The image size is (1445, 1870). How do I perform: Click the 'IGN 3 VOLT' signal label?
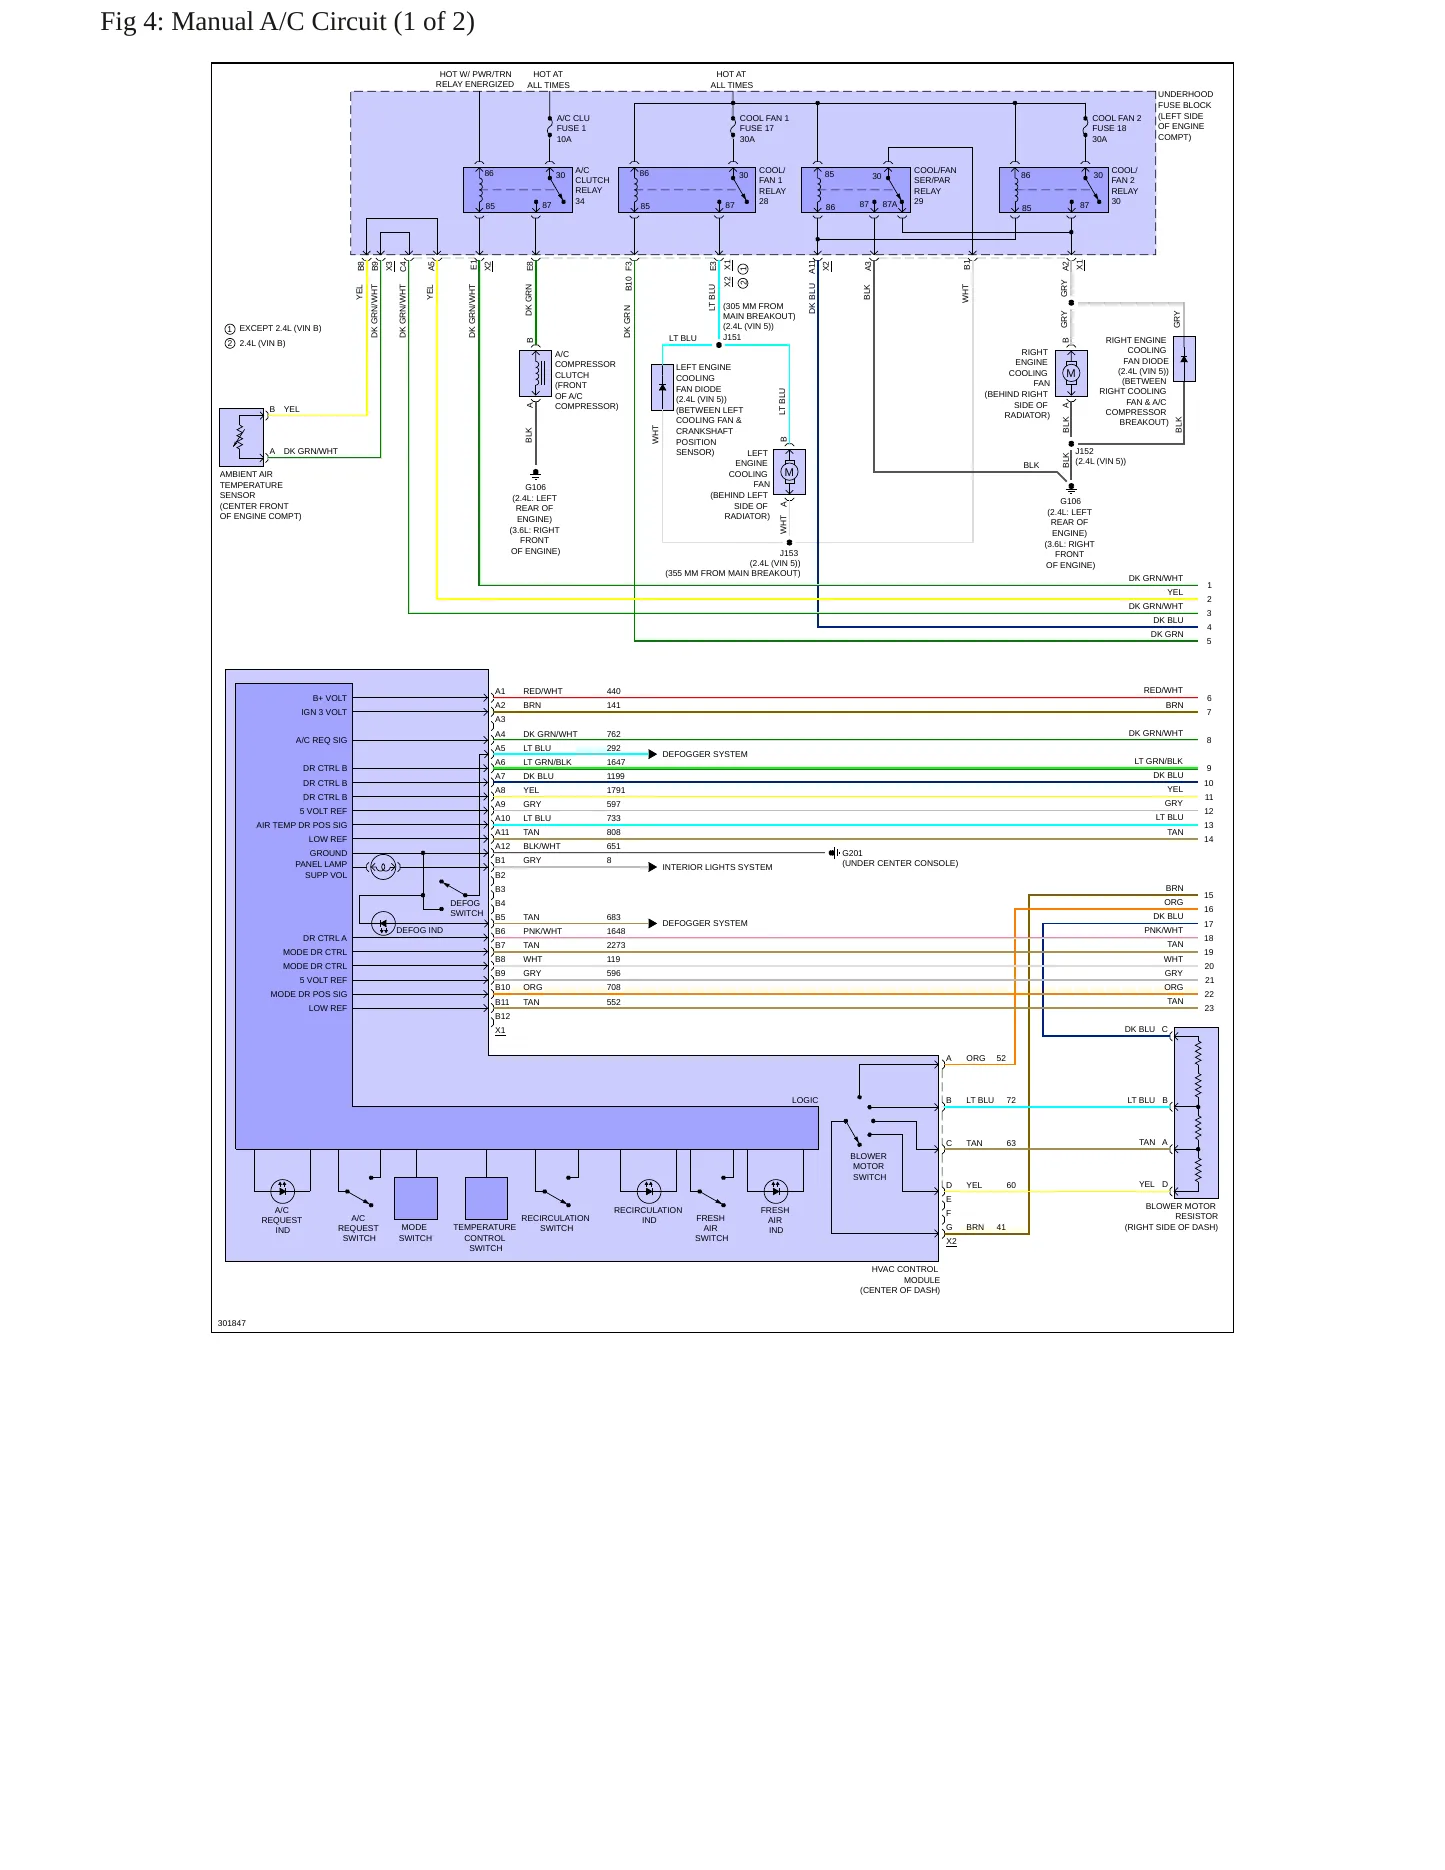click(x=324, y=712)
